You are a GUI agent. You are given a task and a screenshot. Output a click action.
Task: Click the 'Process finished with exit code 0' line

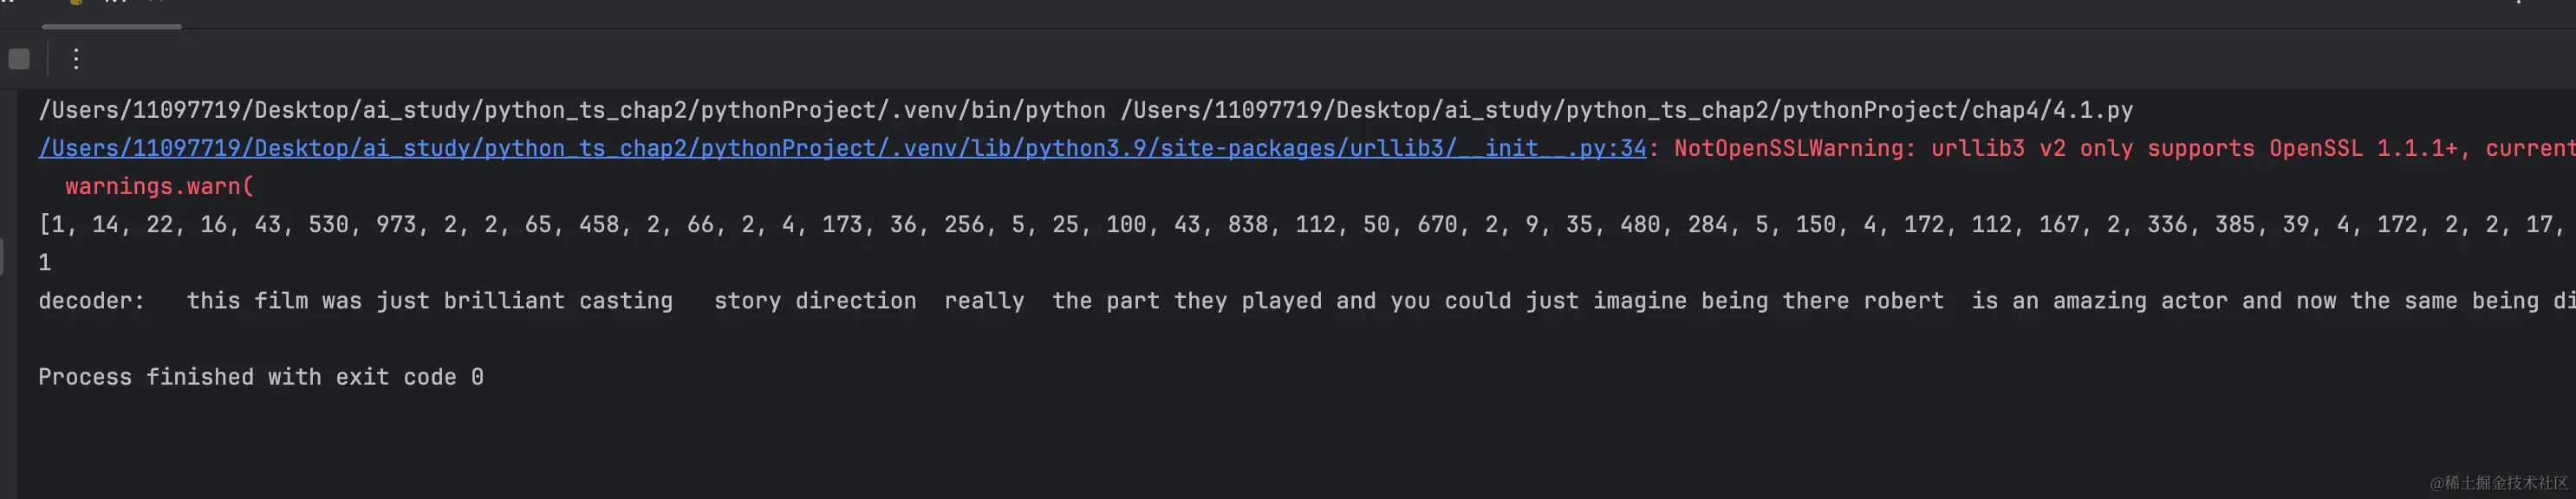(x=261, y=377)
